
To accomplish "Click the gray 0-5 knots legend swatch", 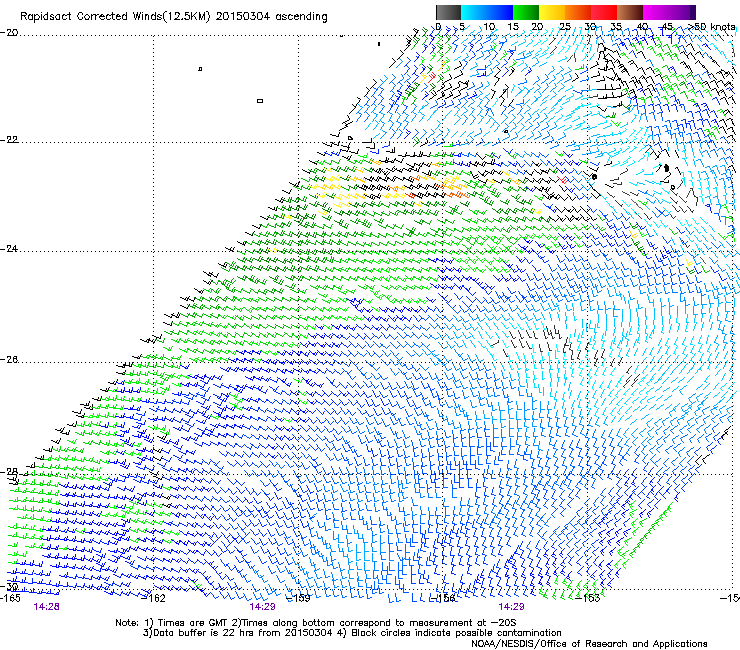I will pyautogui.click(x=448, y=12).
